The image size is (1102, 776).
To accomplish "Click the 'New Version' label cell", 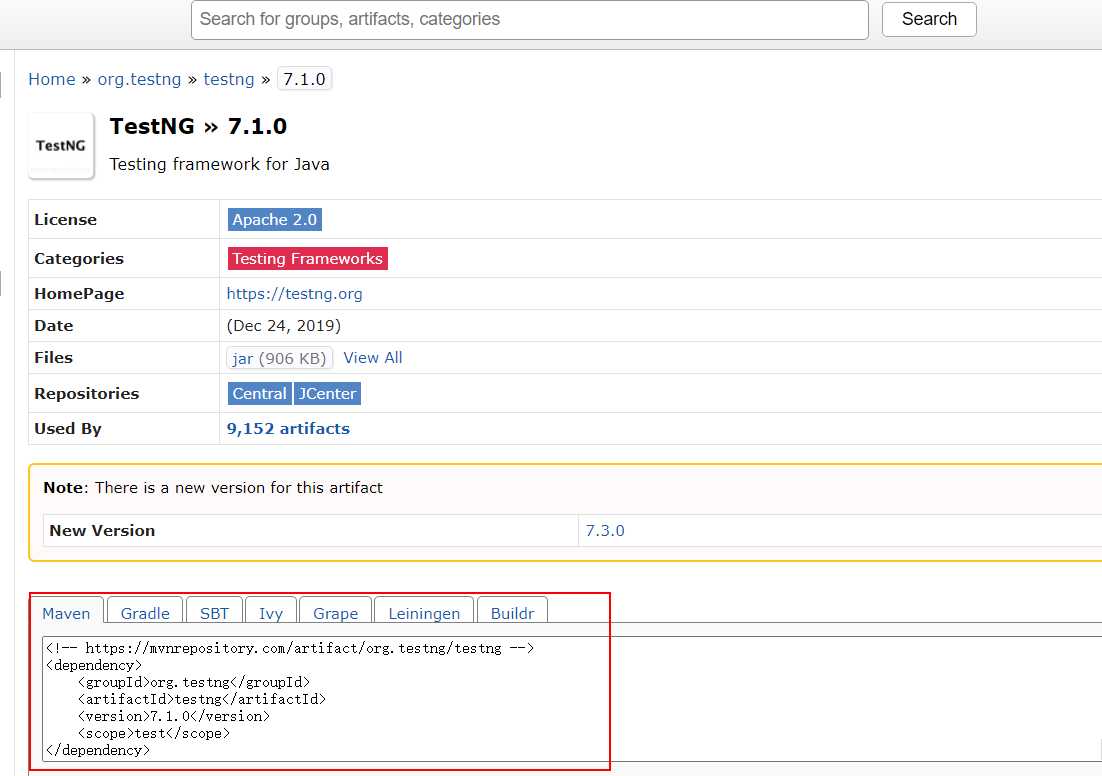I will click(310, 531).
